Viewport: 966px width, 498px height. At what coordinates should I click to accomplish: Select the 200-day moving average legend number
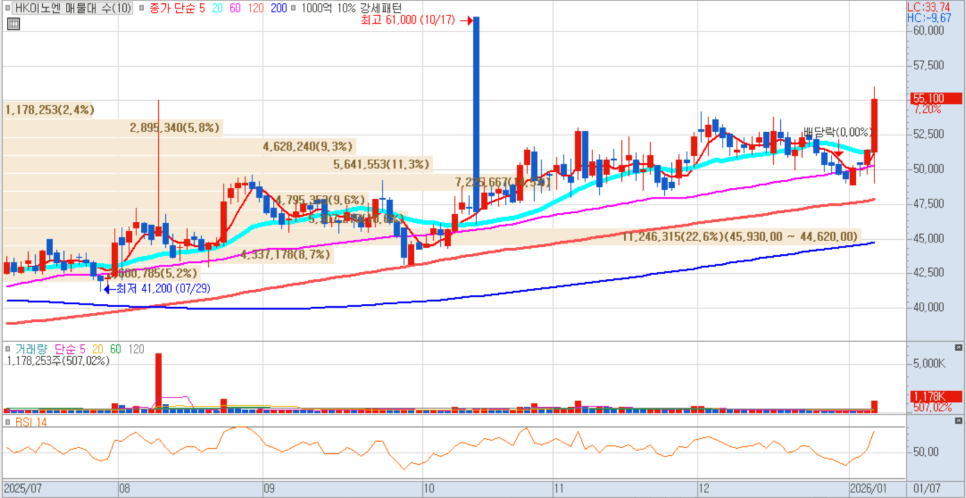[277, 8]
